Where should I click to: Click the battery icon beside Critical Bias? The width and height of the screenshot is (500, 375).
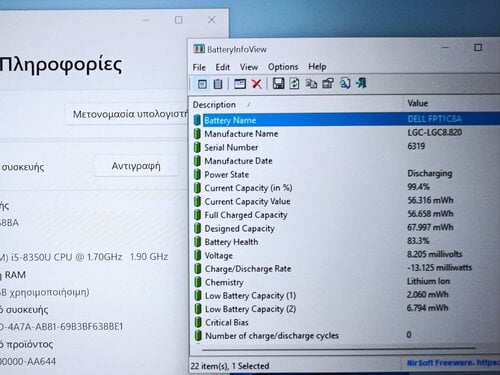pos(198,322)
